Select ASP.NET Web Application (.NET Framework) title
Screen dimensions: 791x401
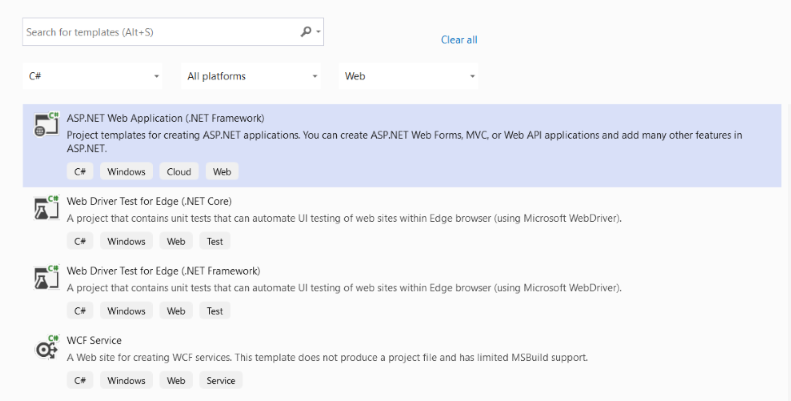(165, 118)
